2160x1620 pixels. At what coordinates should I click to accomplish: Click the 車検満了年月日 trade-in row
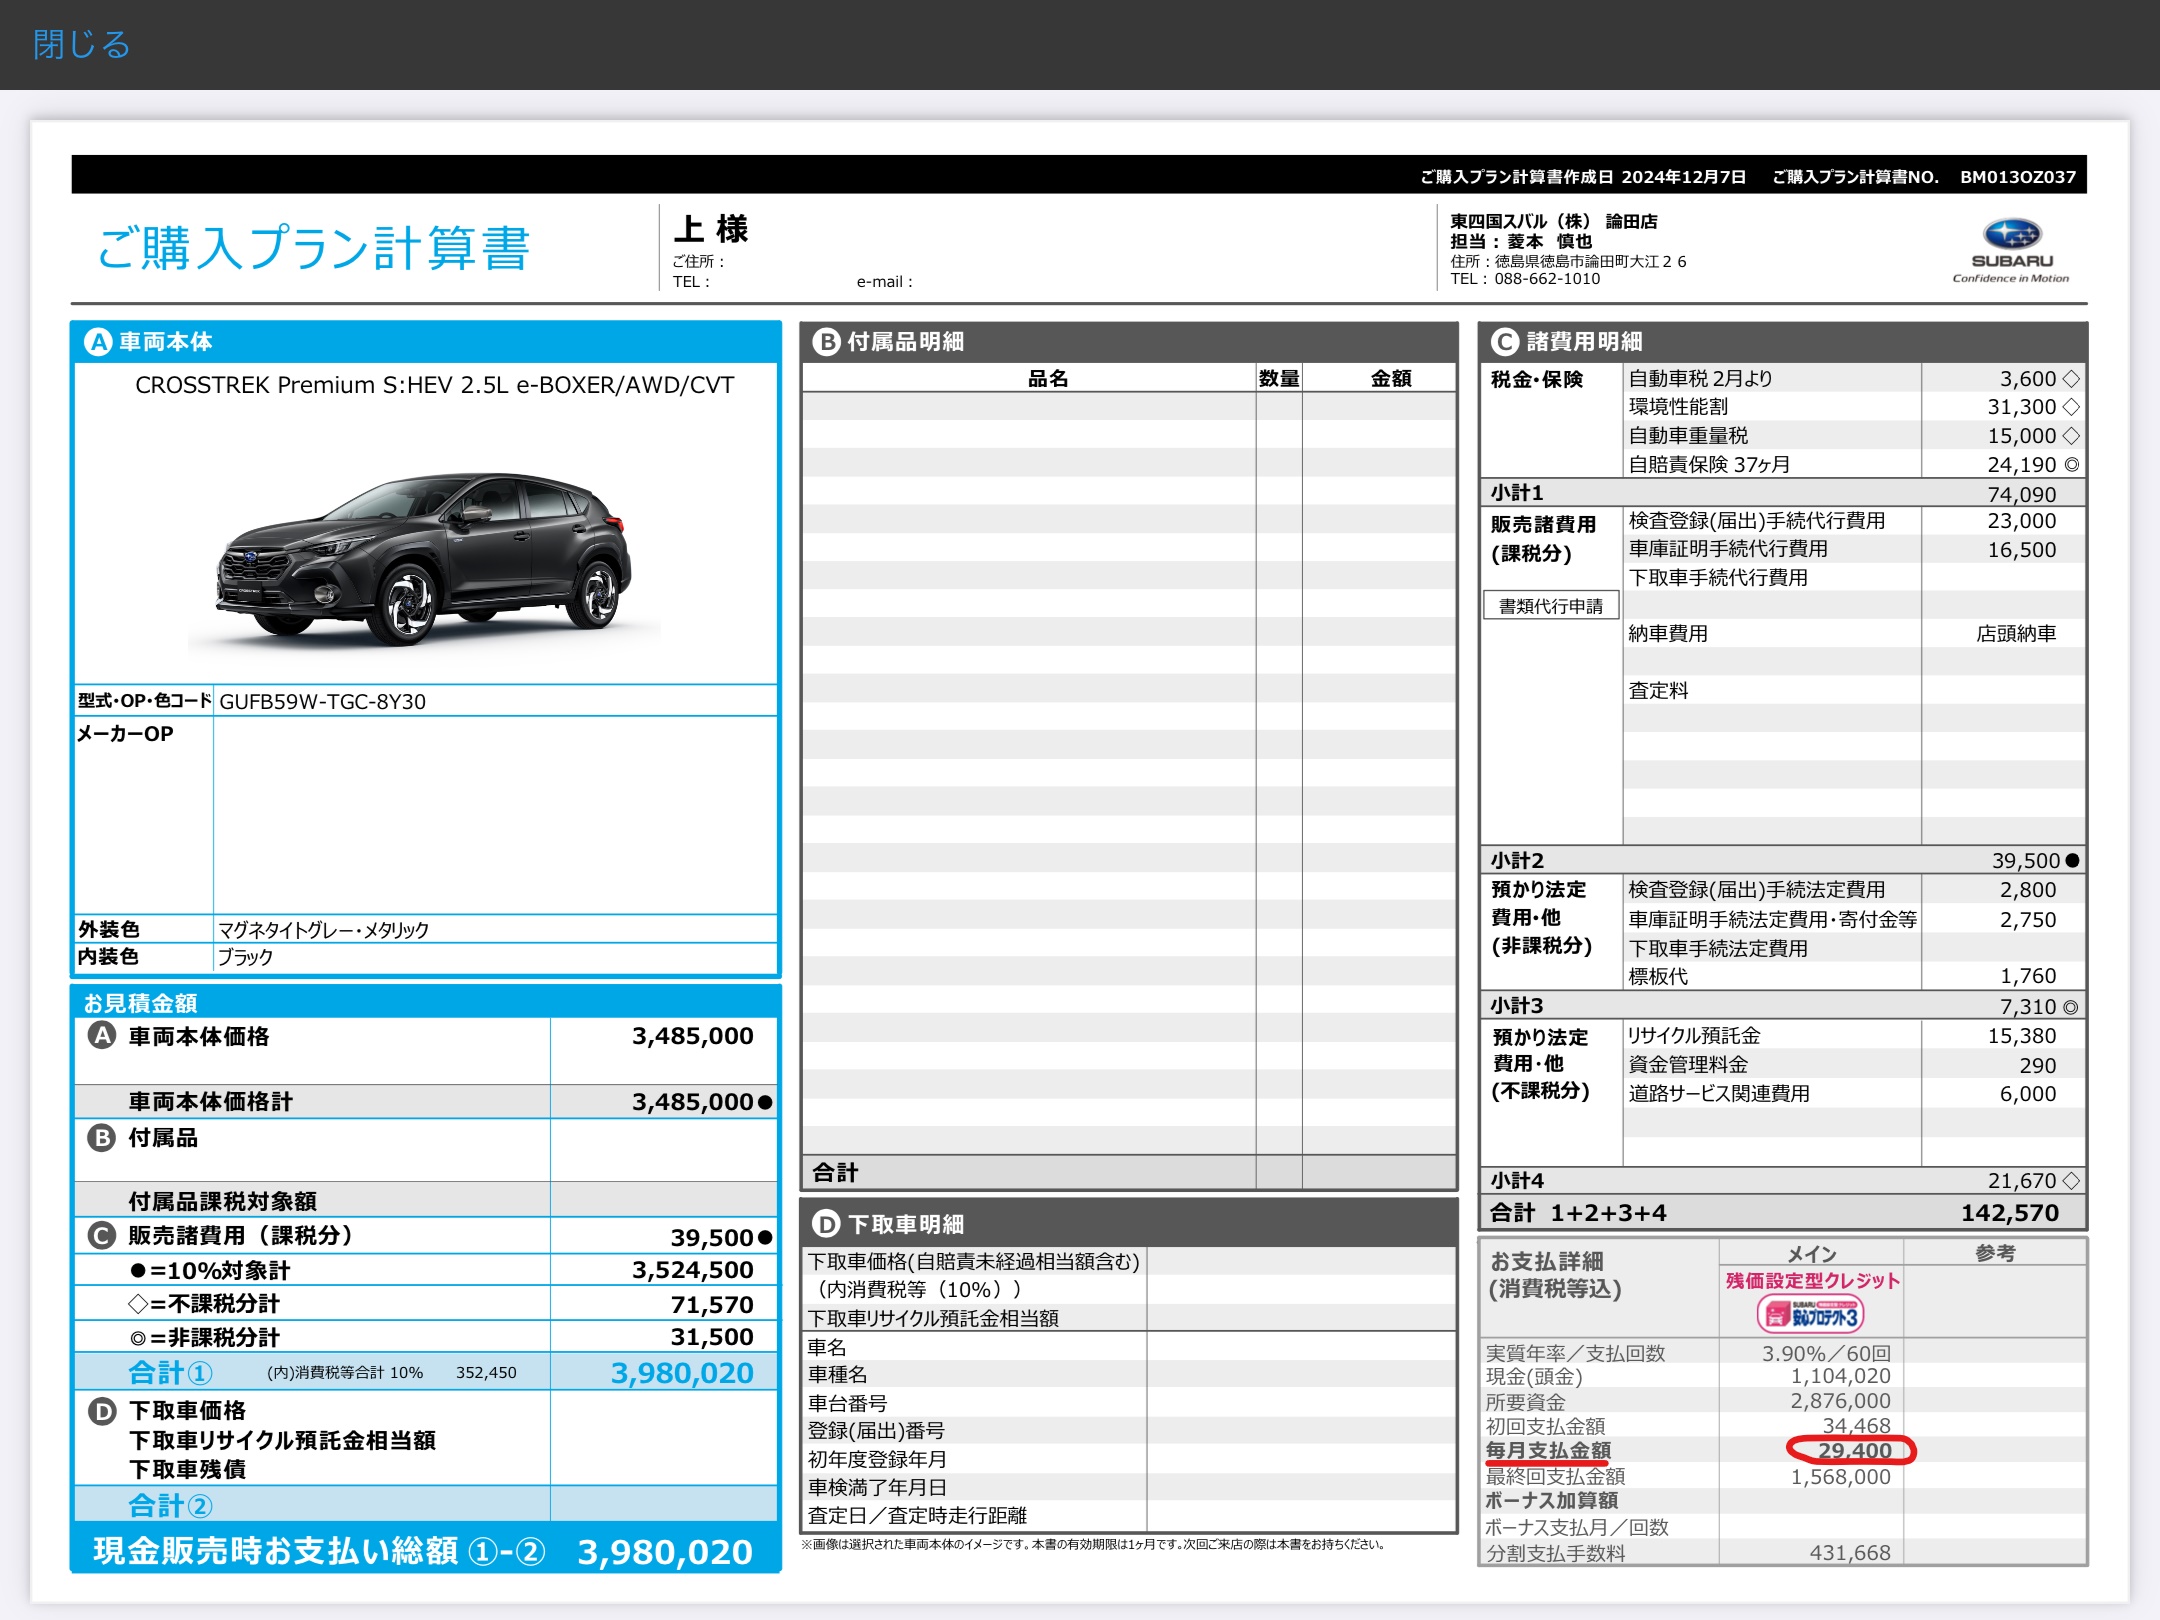tap(1128, 1488)
